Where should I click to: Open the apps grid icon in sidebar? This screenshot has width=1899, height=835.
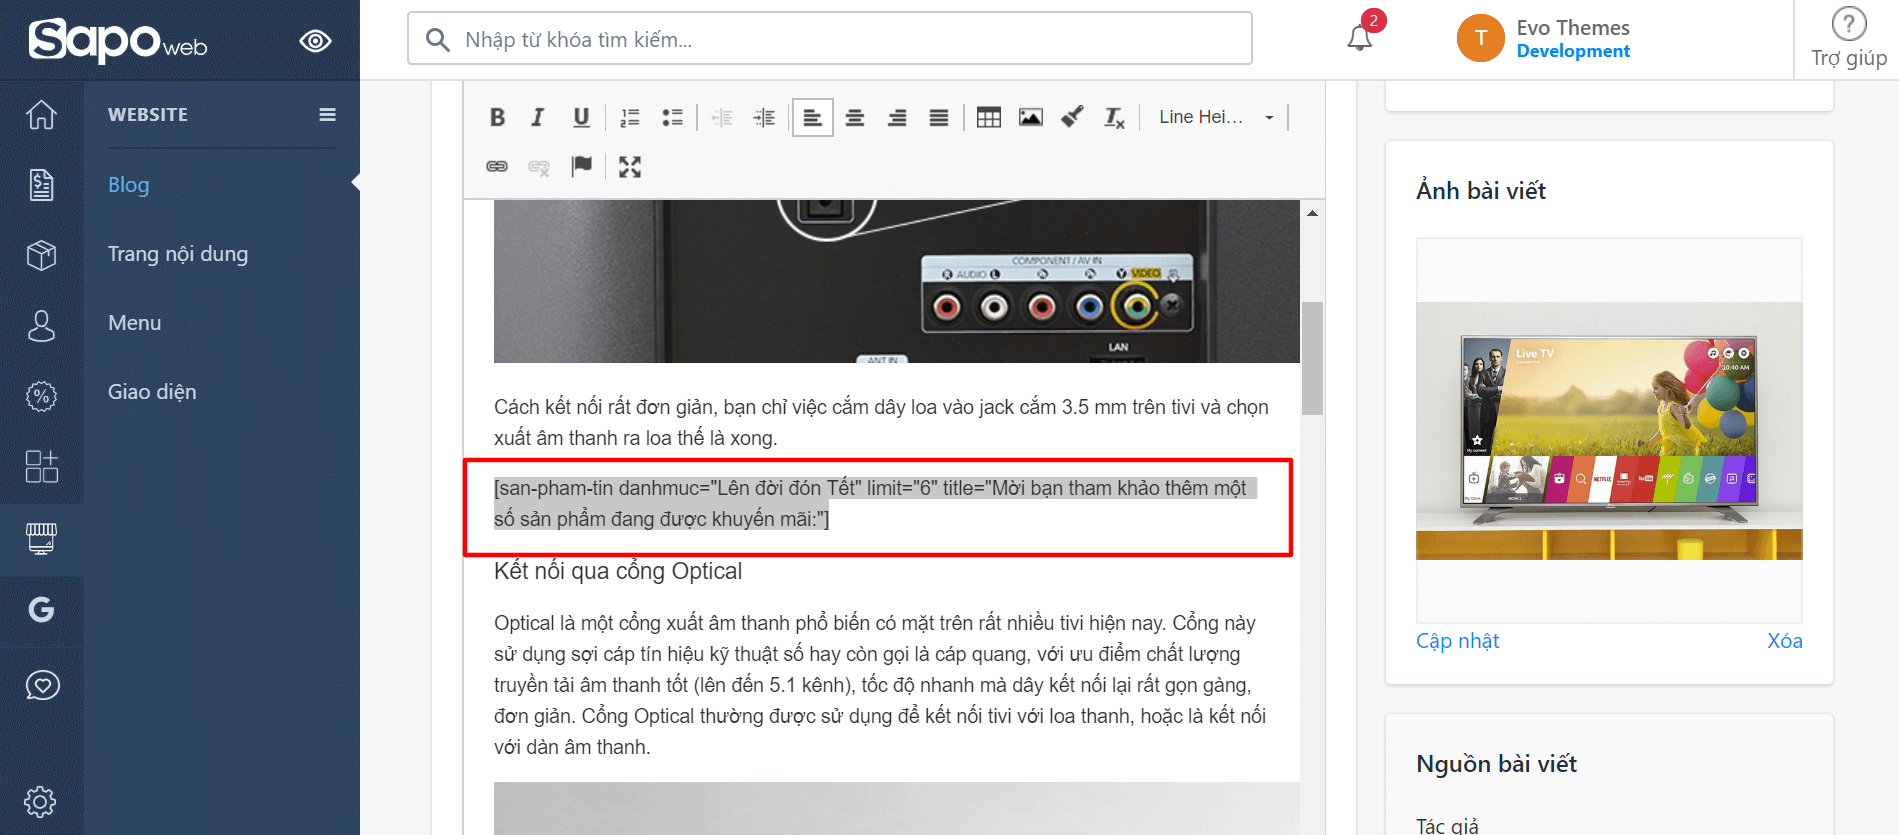point(41,466)
